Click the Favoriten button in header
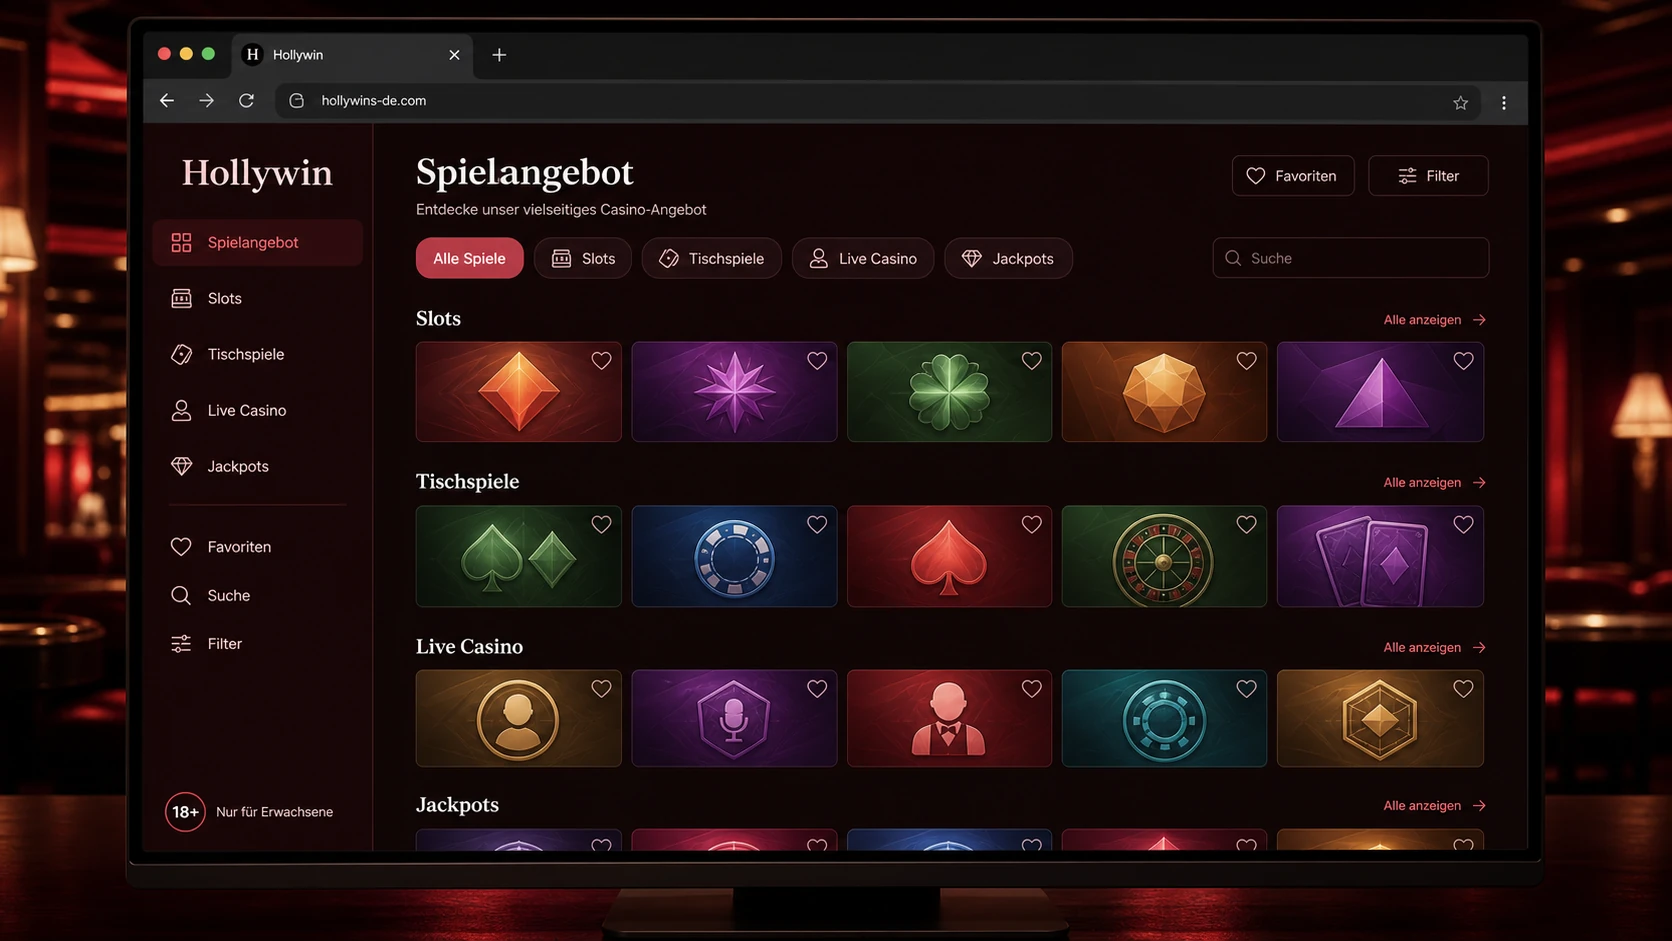This screenshot has width=1672, height=941. pos(1292,176)
